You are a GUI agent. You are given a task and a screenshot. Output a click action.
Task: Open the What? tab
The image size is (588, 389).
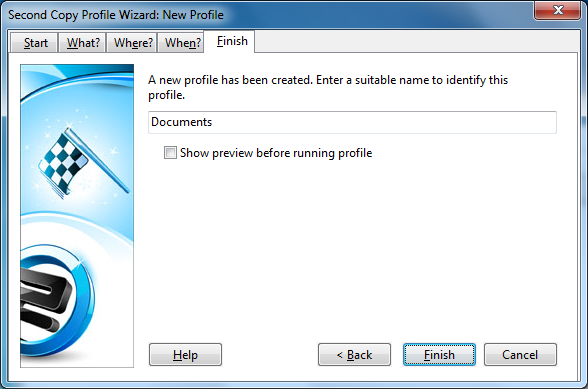83,43
